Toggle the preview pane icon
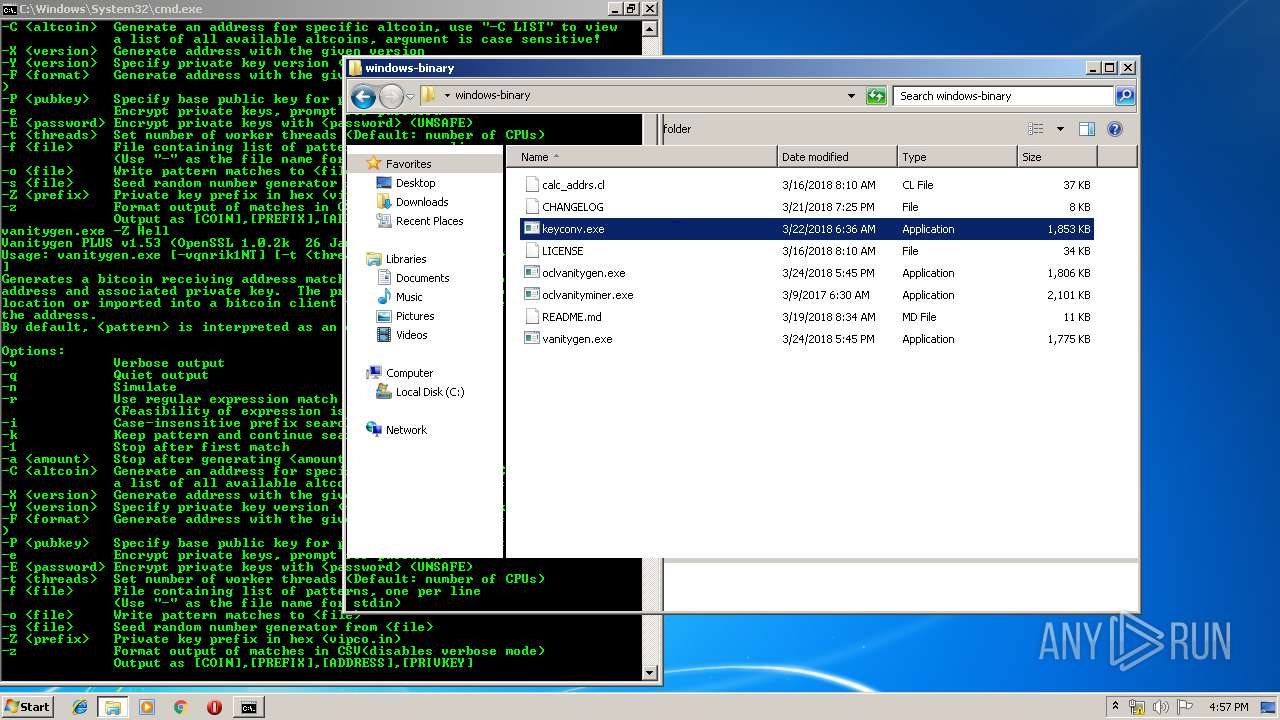The image size is (1280, 720). click(x=1087, y=129)
